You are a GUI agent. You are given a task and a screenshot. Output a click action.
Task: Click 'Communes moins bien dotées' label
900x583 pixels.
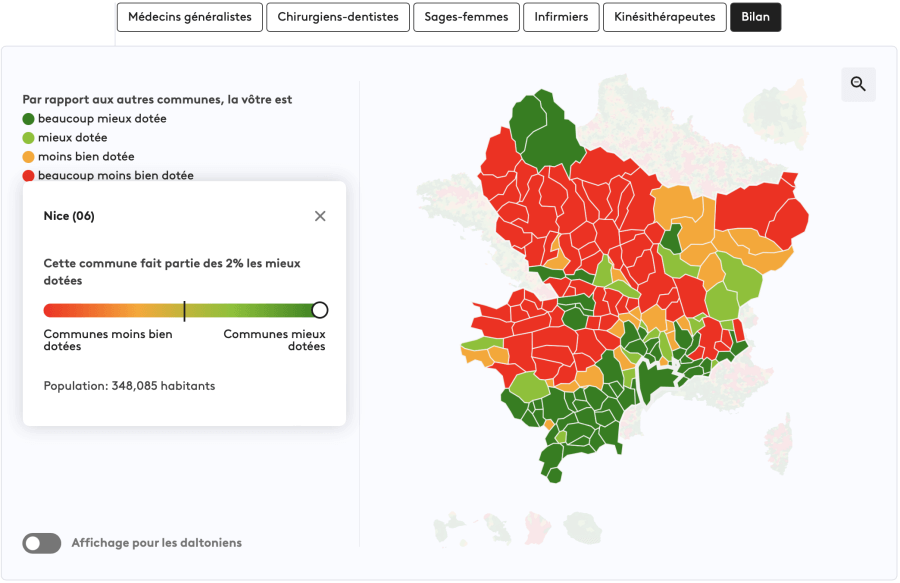pos(108,340)
